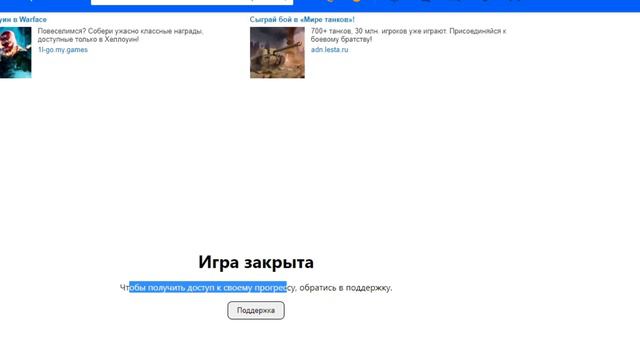Click the World of Tanks ad thumbnail
This screenshot has width=640, height=360.
click(x=277, y=53)
